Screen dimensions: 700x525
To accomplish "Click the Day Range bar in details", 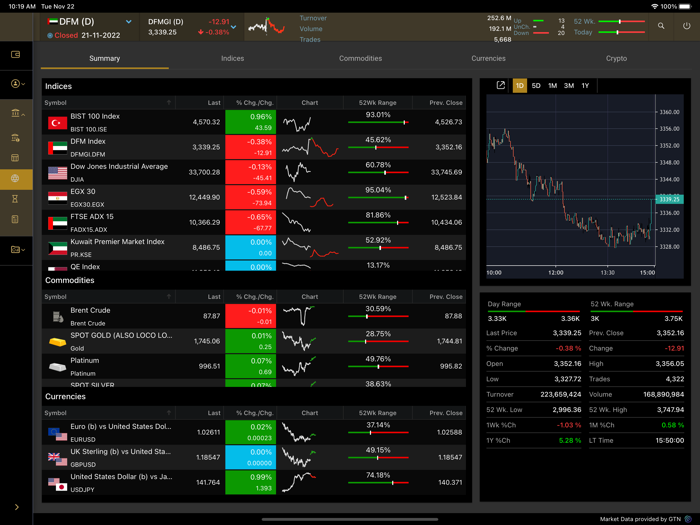I will click(x=533, y=311).
